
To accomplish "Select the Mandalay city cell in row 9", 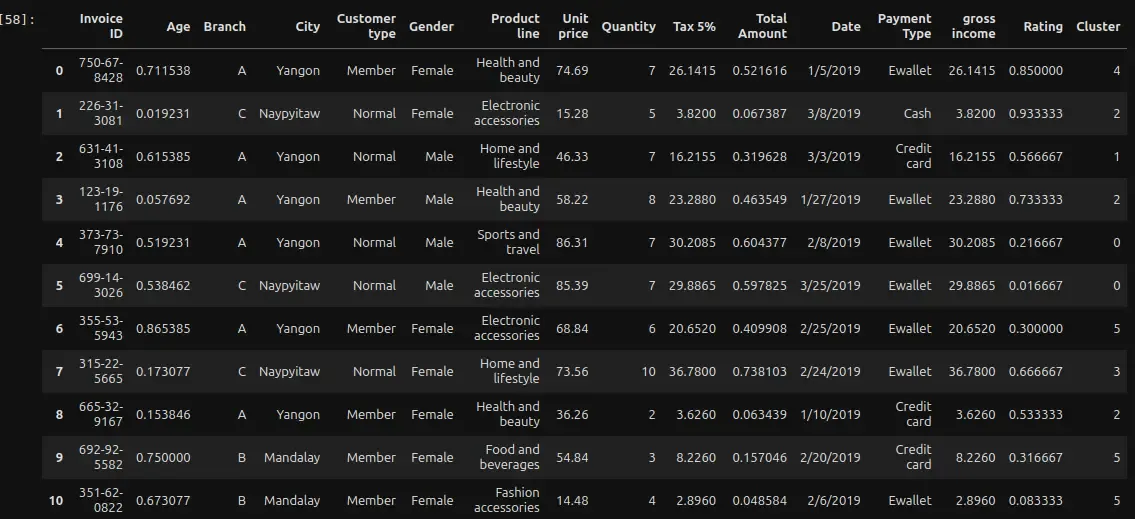I will [x=292, y=457].
